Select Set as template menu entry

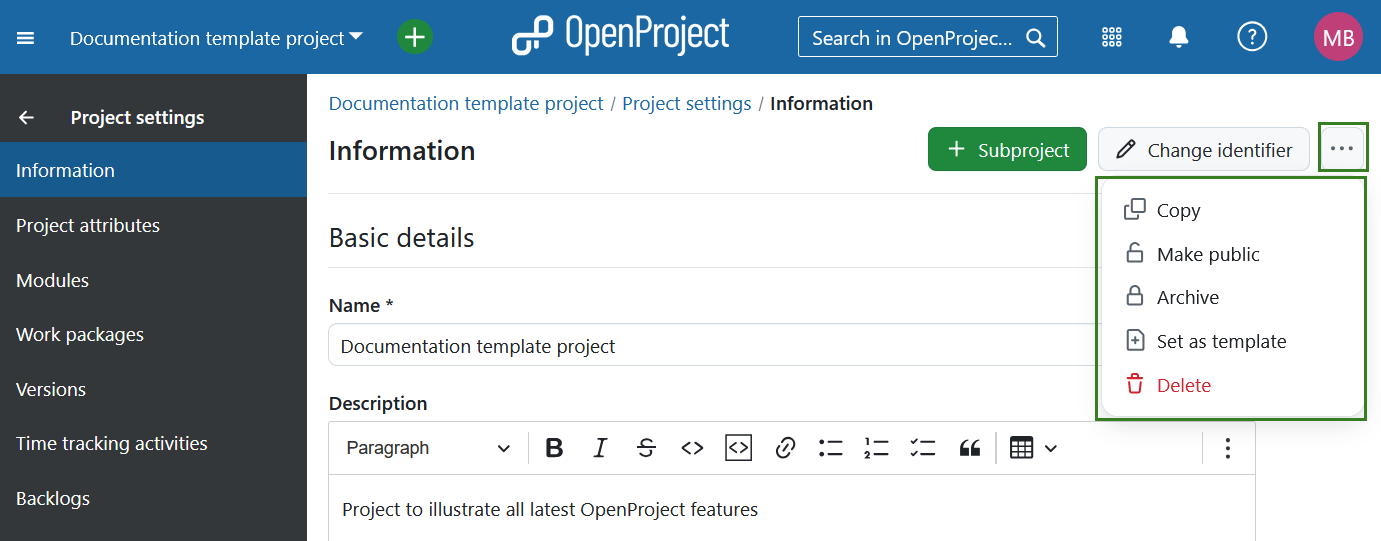tap(1231, 341)
